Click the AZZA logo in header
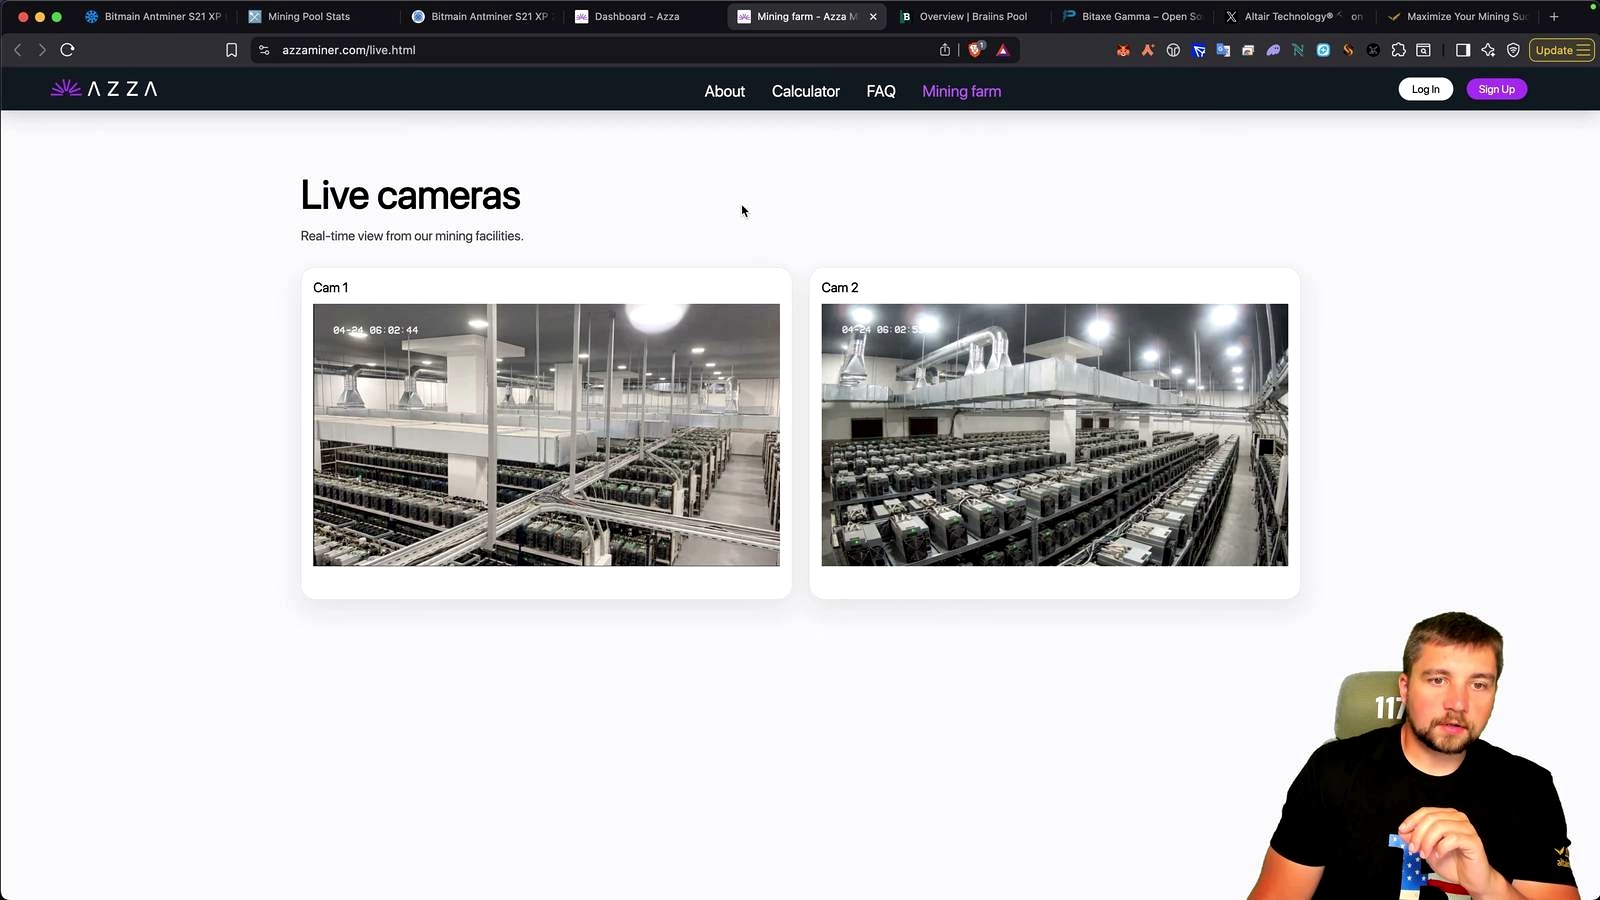Screen dimensions: 1600x900 pyautogui.click(x=104, y=89)
